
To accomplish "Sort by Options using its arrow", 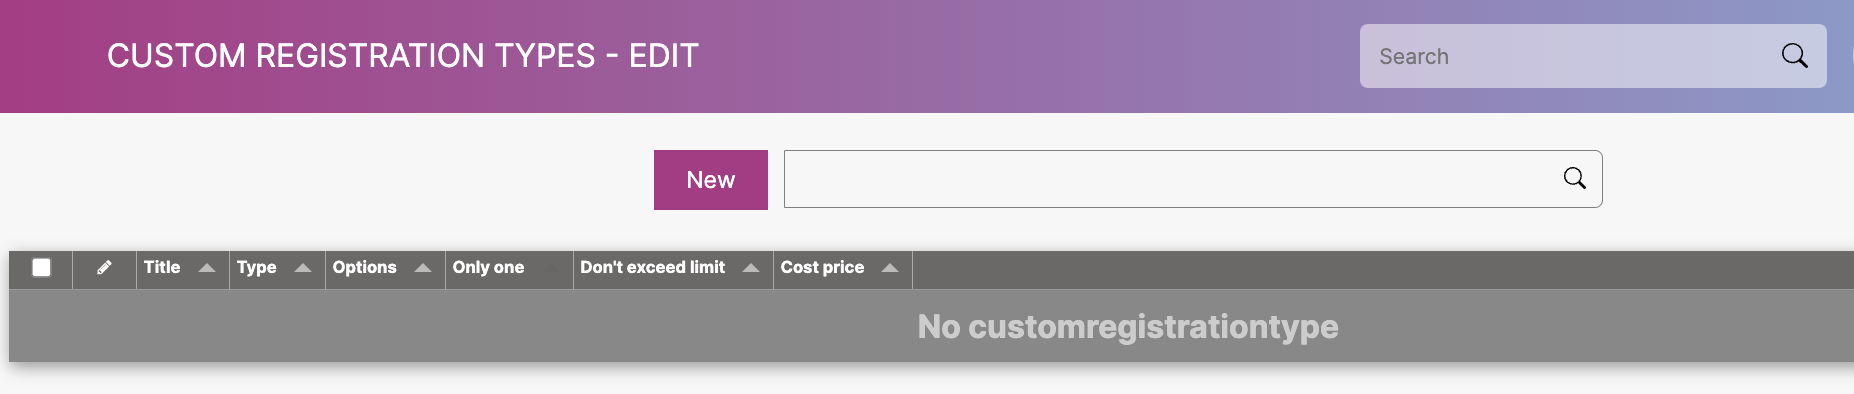I will point(423,268).
